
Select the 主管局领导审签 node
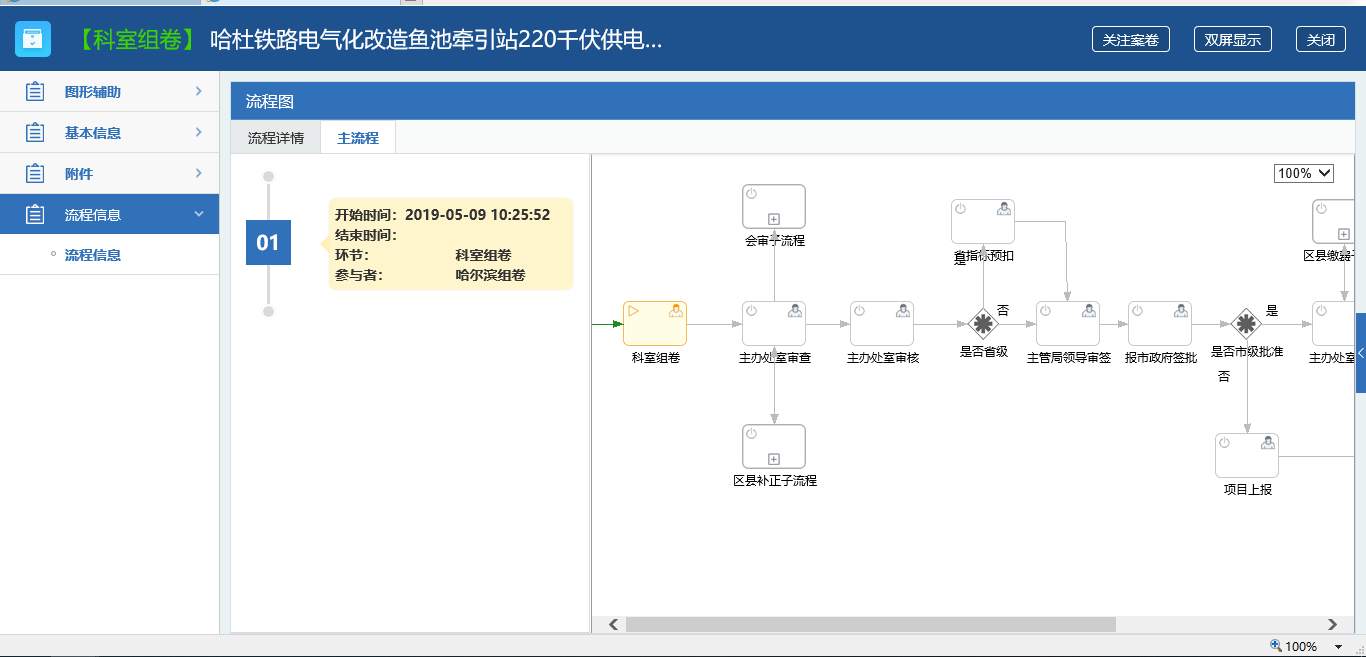click(x=1068, y=323)
